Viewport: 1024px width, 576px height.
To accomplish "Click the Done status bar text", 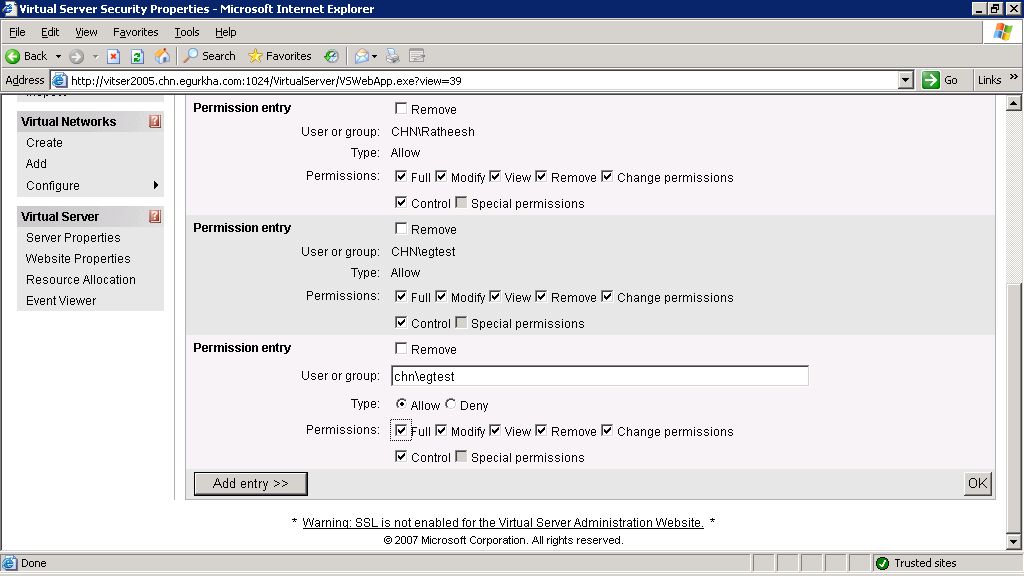I will 33,563.
